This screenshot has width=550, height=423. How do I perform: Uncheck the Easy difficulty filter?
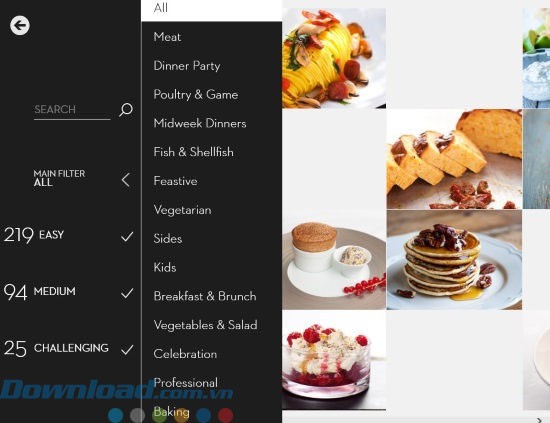click(127, 236)
